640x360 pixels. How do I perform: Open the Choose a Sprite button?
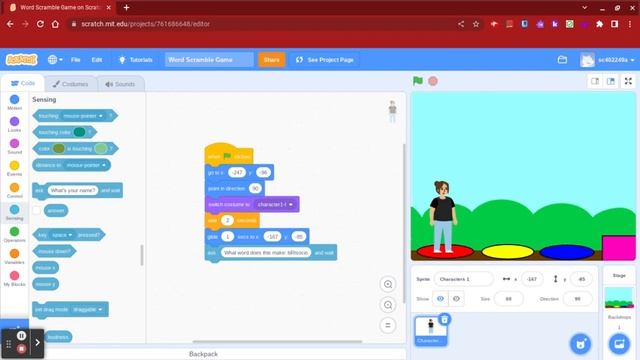click(580, 344)
